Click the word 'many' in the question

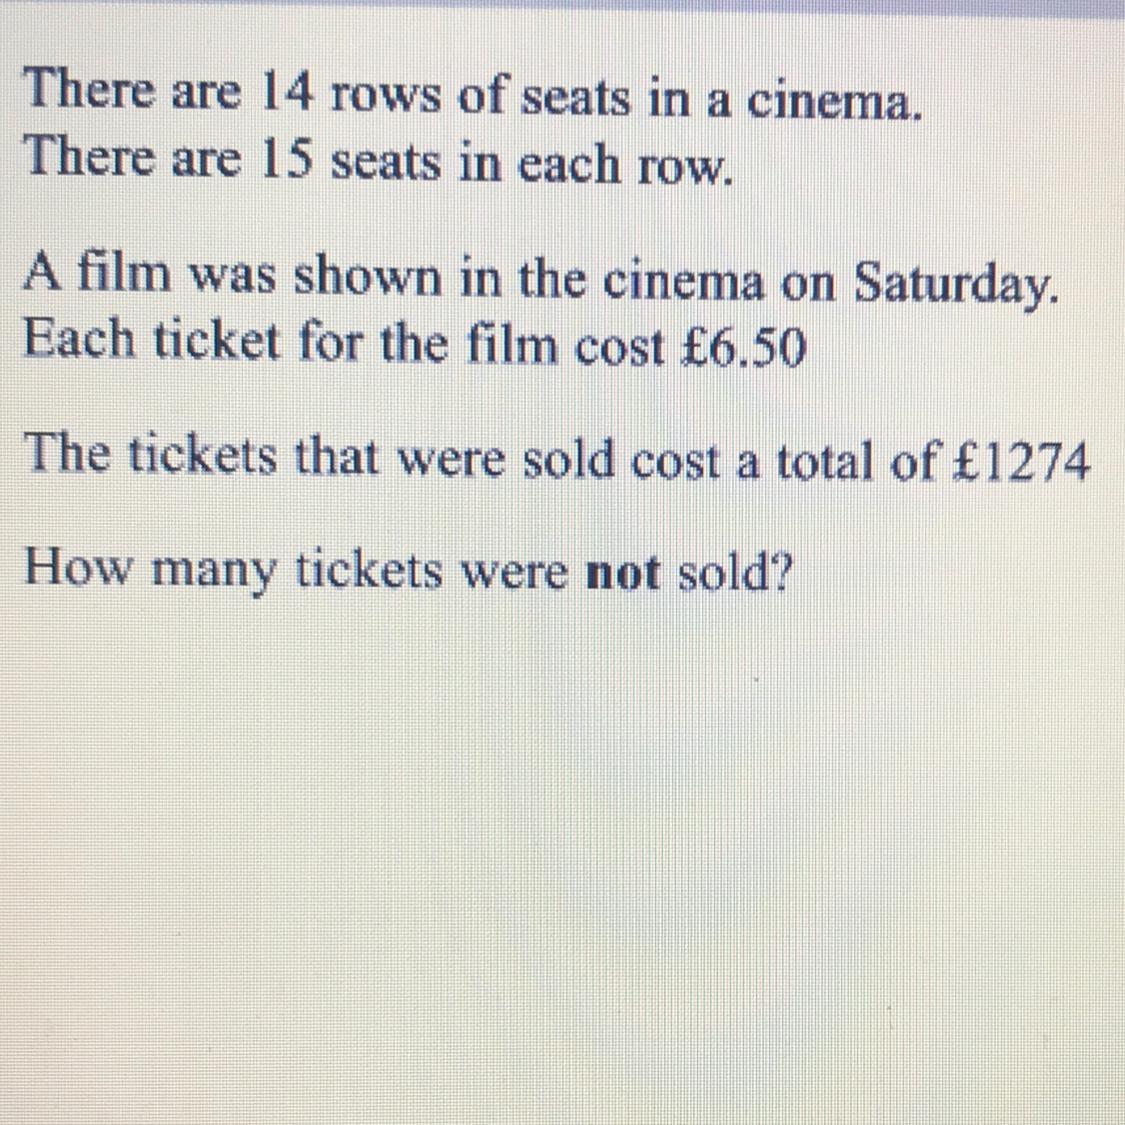pos(214,574)
